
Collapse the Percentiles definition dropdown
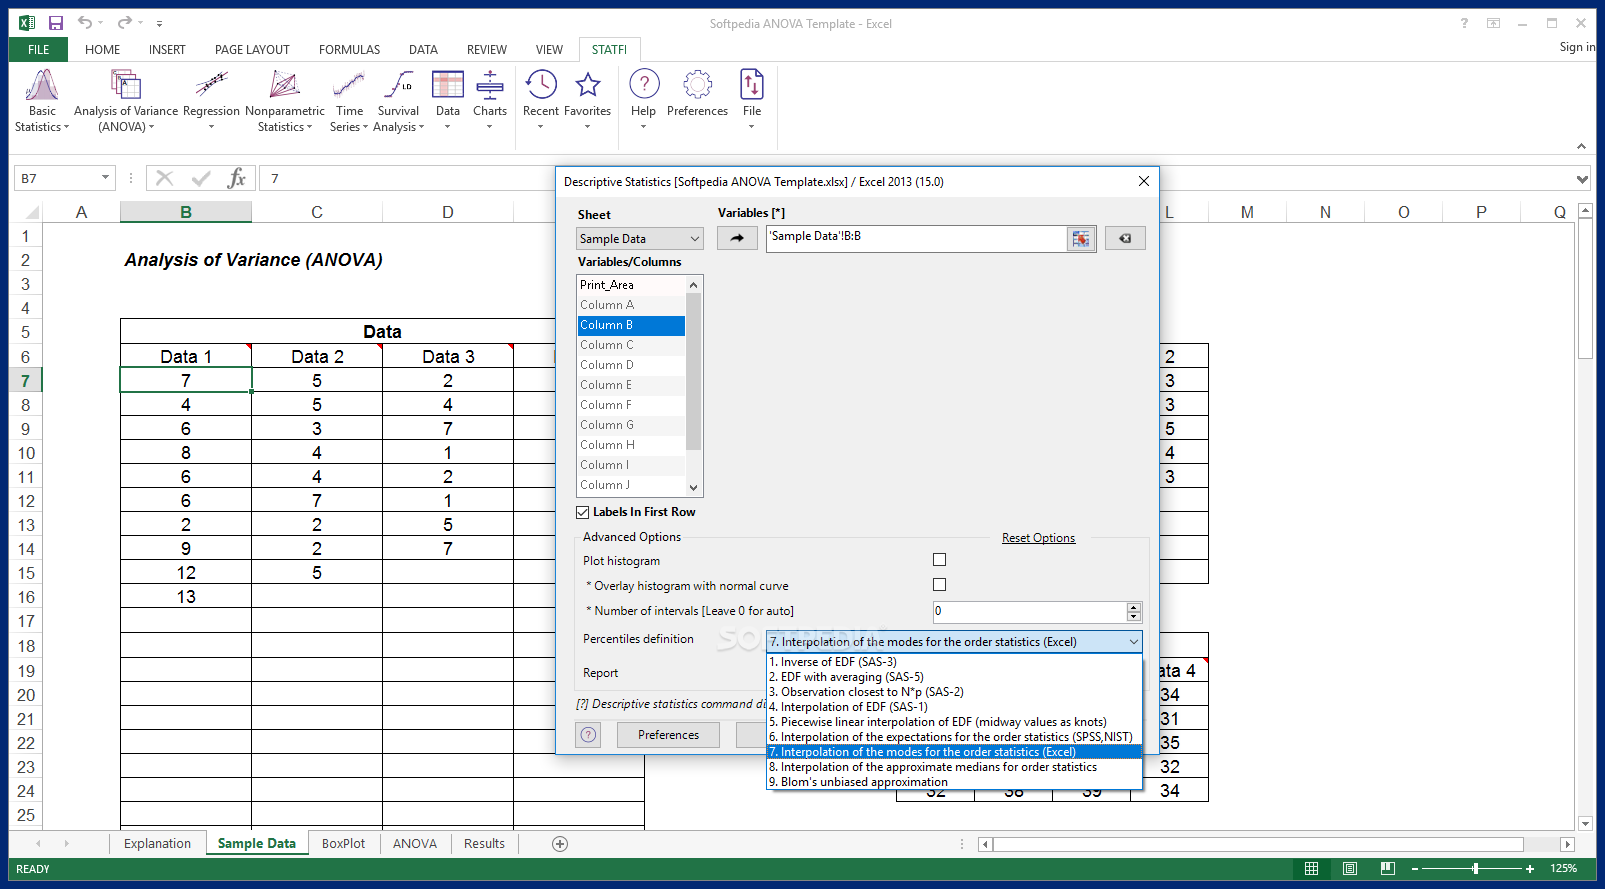1134,642
